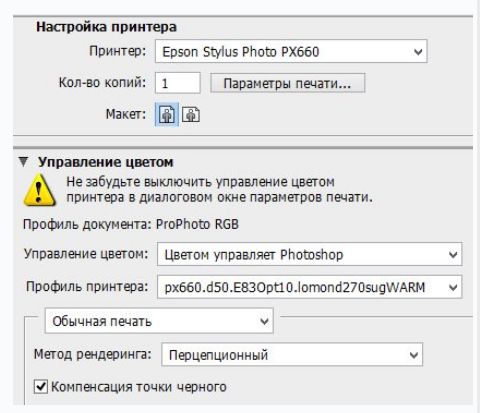Open the Профиль принтера dropdown list
This screenshot has height=413, width=480.
coord(310,287)
